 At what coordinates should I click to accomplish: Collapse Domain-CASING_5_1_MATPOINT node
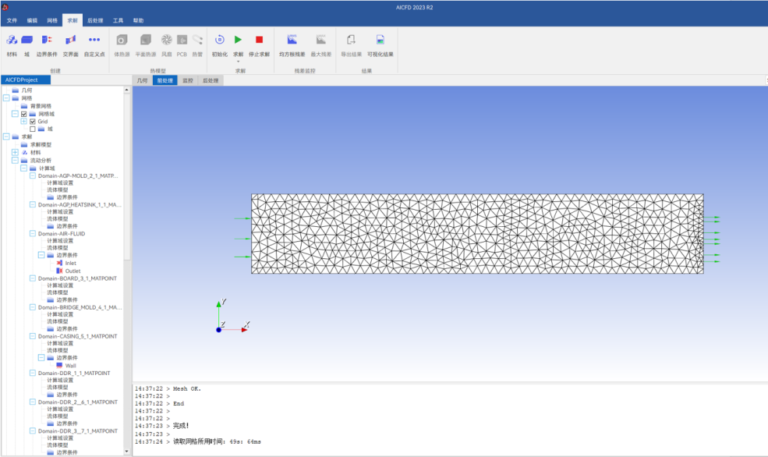33,336
